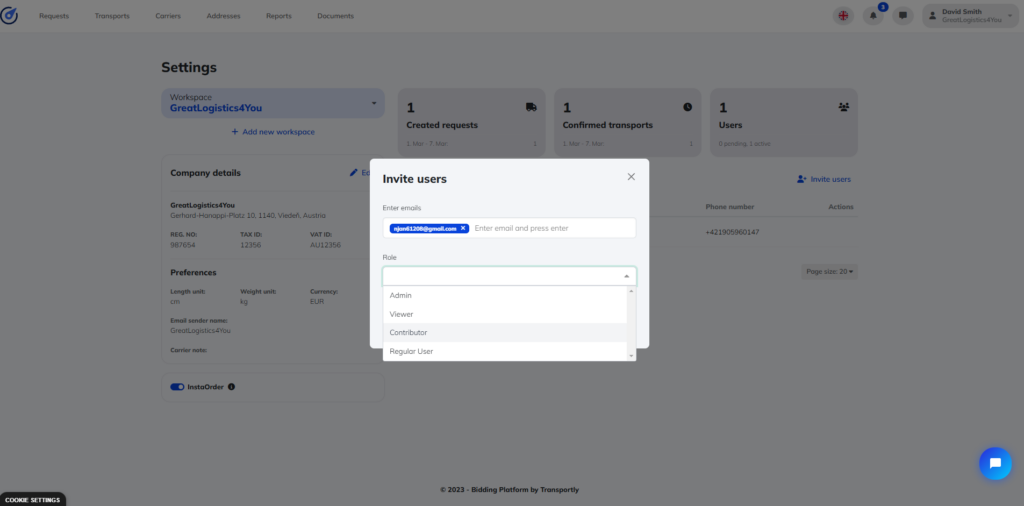This screenshot has width=1024, height=506.
Task: Open the chat messages icon
Action: click(903, 16)
